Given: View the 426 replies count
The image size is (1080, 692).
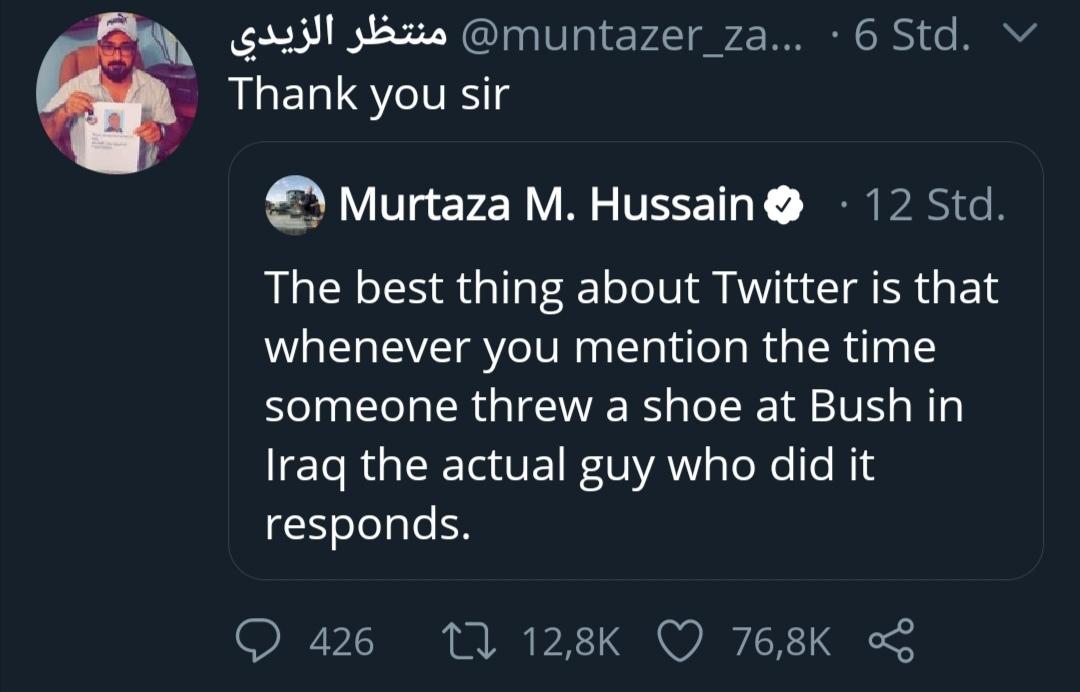Looking at the screenshot, I should pyautogui.click(x=341, y=641).
